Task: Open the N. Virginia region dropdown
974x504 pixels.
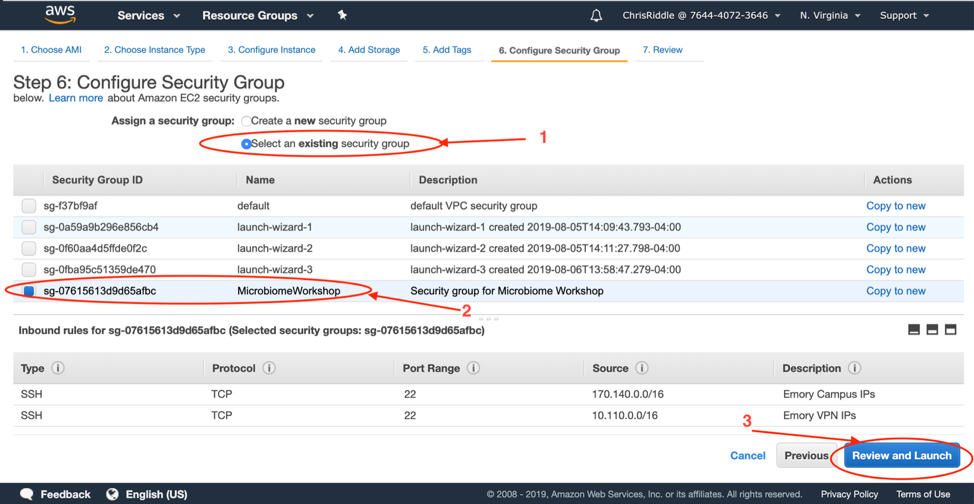Action: coord(830,16)
